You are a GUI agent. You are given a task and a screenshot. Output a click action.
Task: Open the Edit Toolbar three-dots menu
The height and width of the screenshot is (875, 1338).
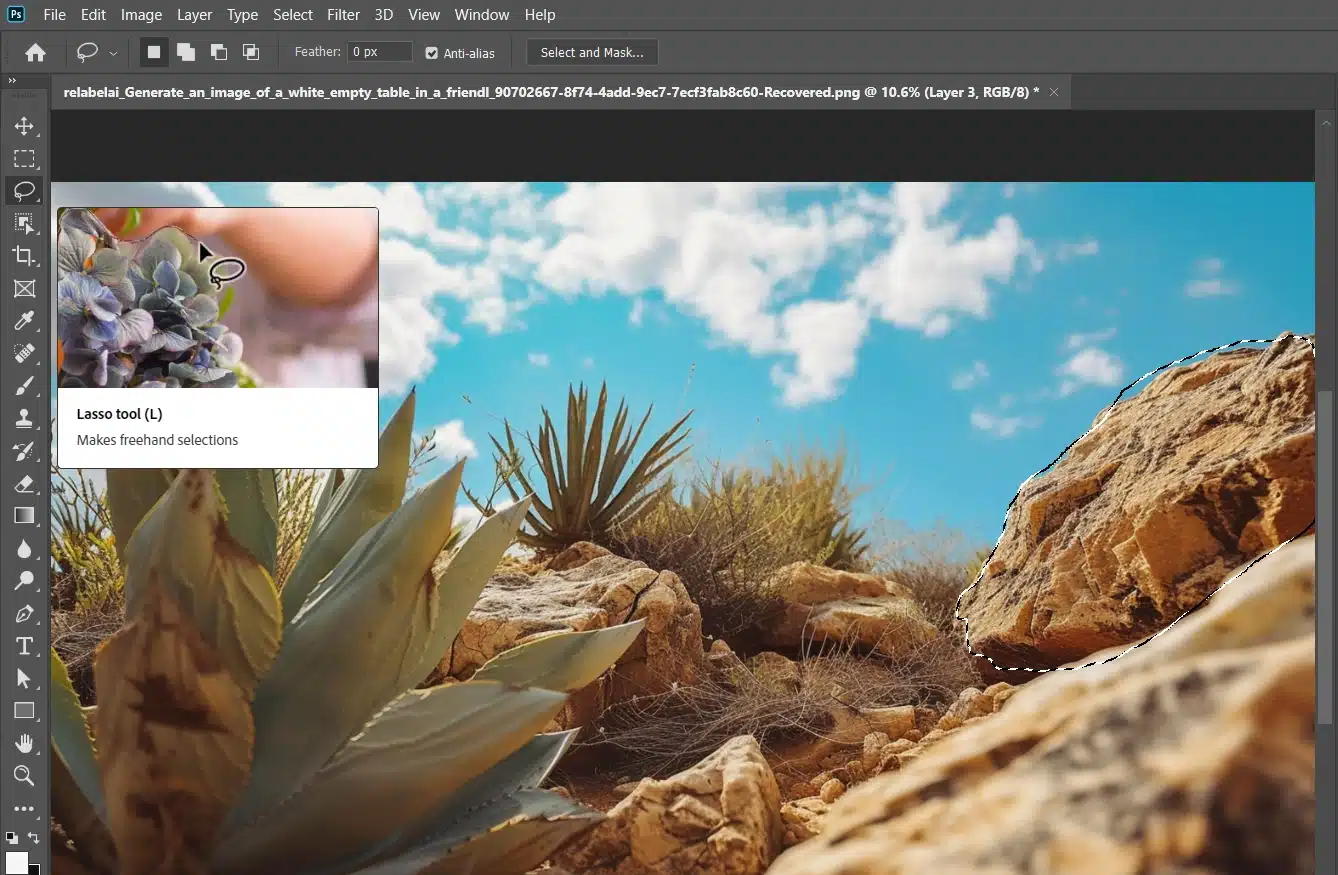coord(24,808)
